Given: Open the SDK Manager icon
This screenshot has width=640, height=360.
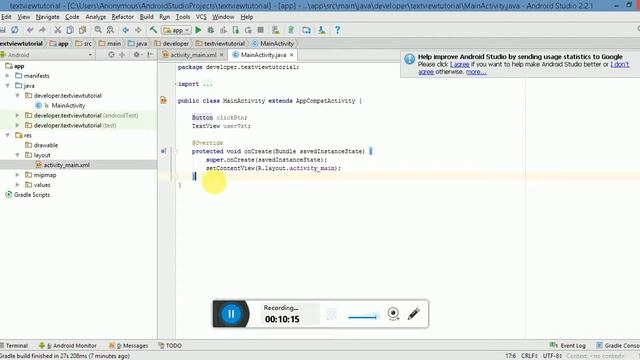Looking at the screenshot, I should (x=322, y=30).
